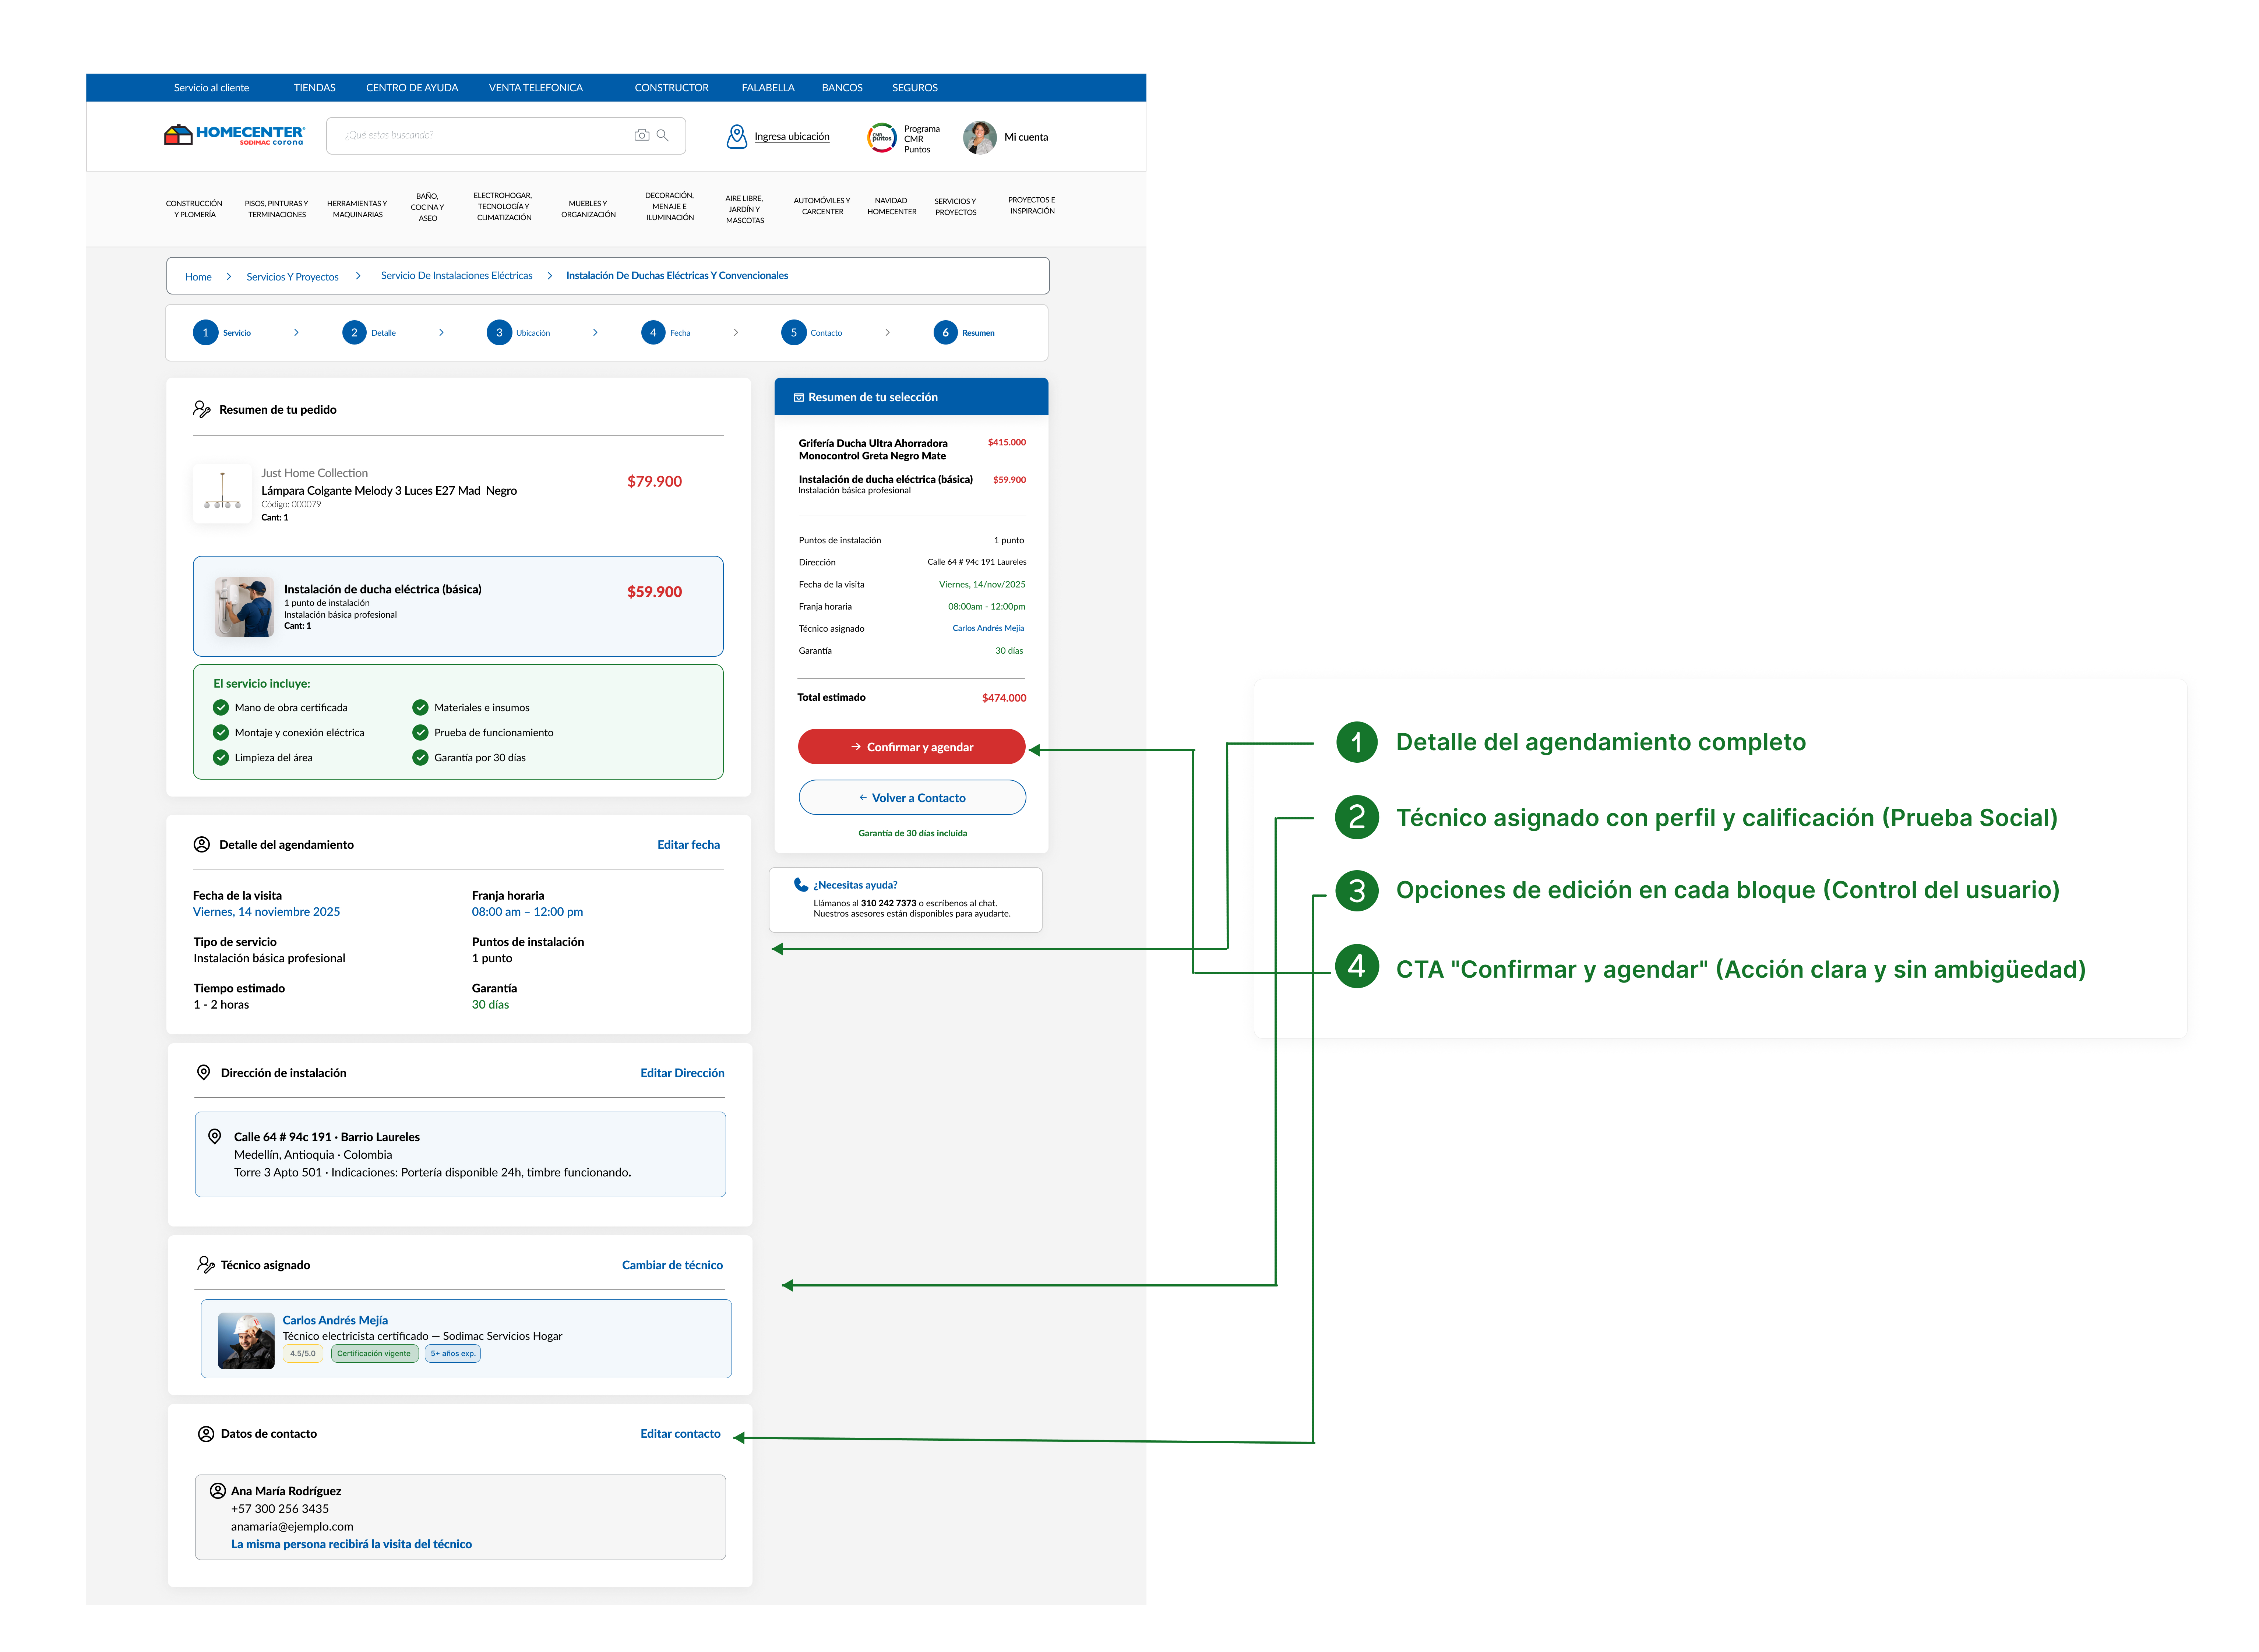This screenshot has width=2259, height=1652.
Task: Click the phone icon in ¿Necesitas ayuda?
Action: point(801,884)
